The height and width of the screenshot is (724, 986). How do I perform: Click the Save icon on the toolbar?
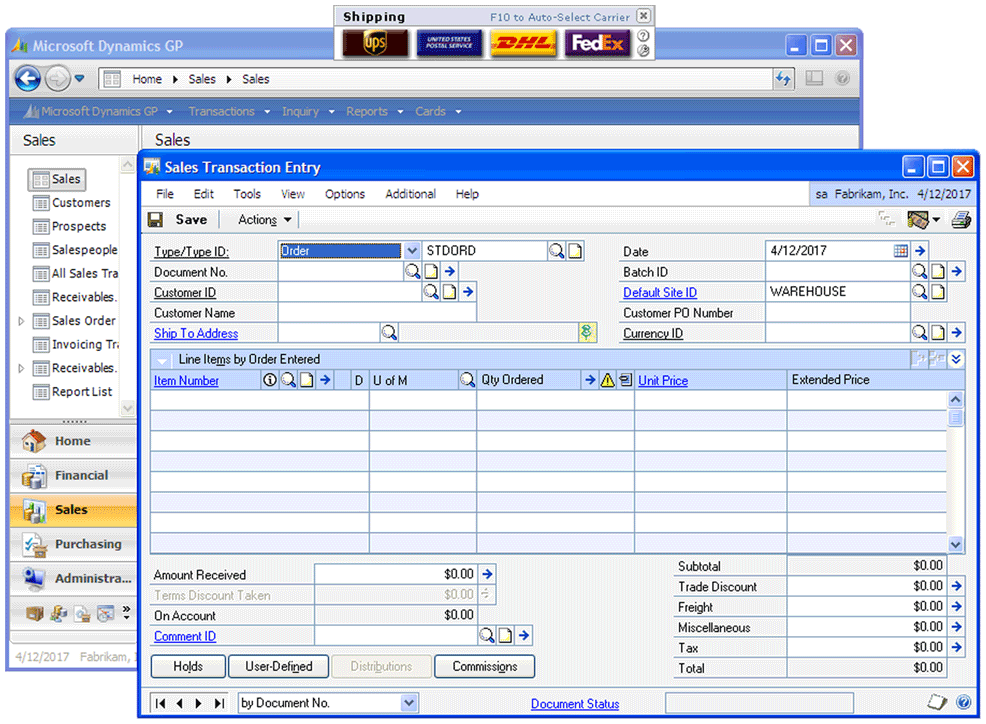[x=156, y=219]
